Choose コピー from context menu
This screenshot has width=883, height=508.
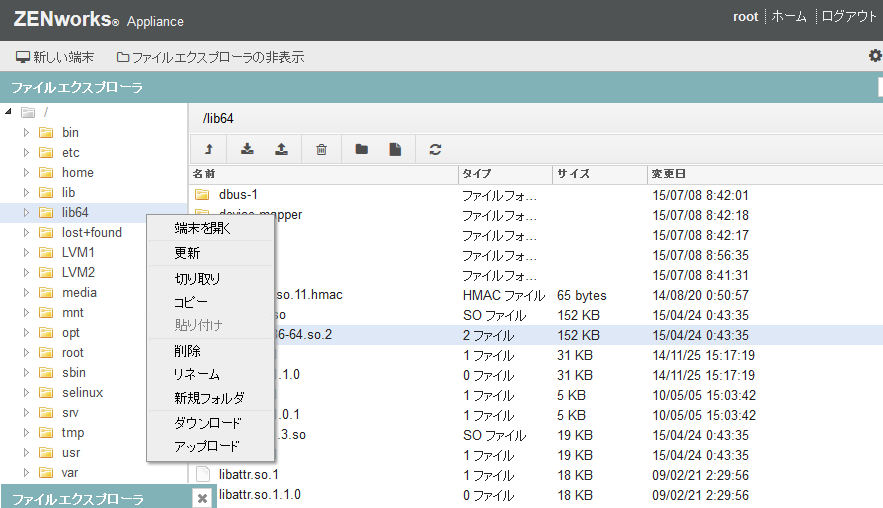[x=210, y=302]
